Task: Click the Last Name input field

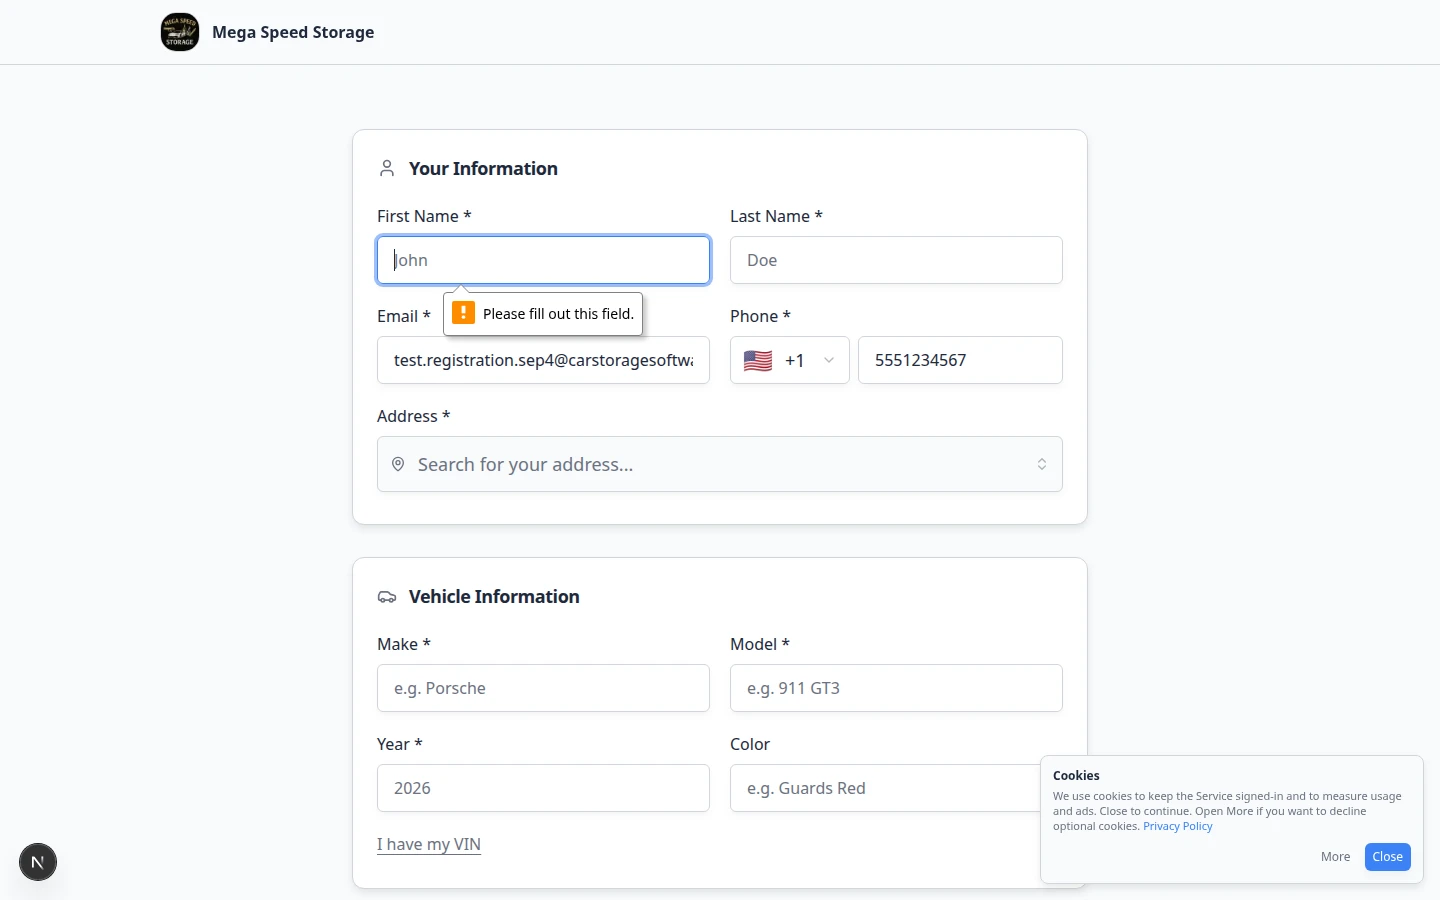Action: [896, 260]
